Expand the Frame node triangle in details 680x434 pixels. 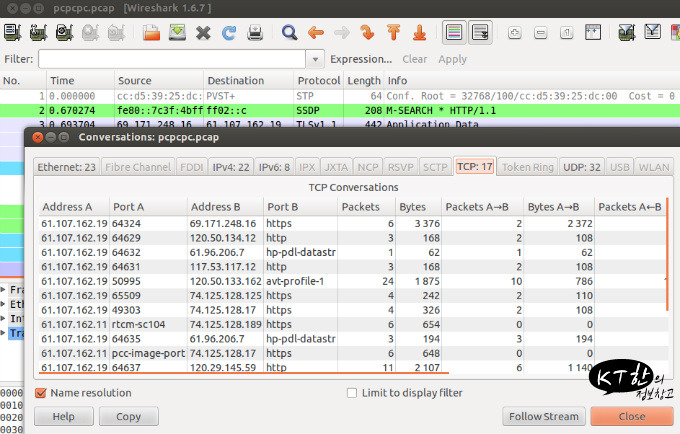(3, 289)
